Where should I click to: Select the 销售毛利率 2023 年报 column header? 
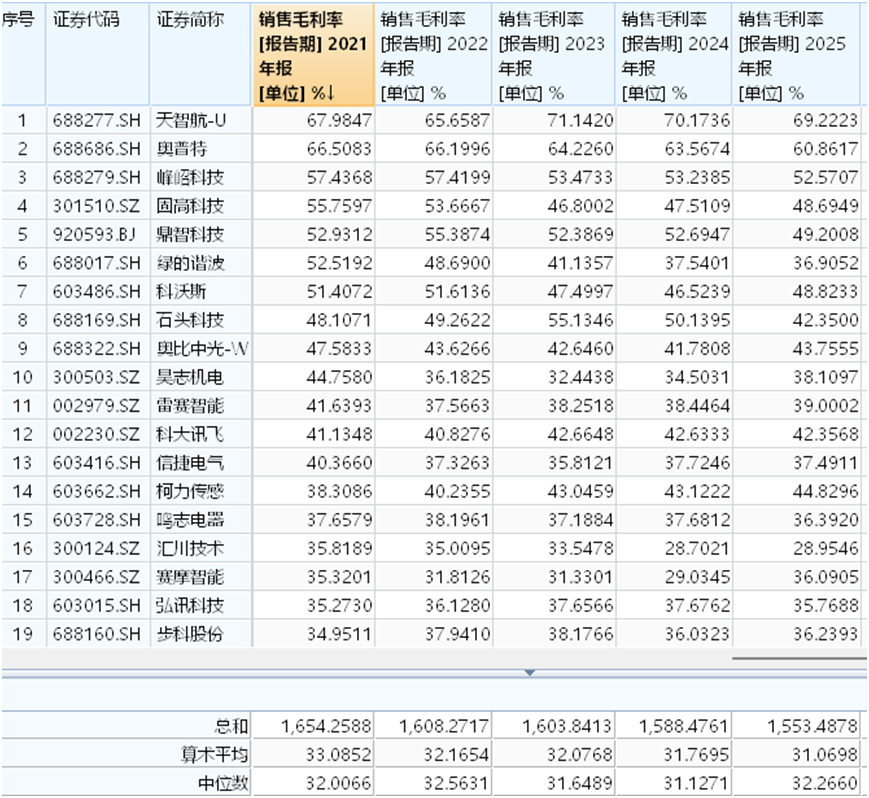(554, 55)
